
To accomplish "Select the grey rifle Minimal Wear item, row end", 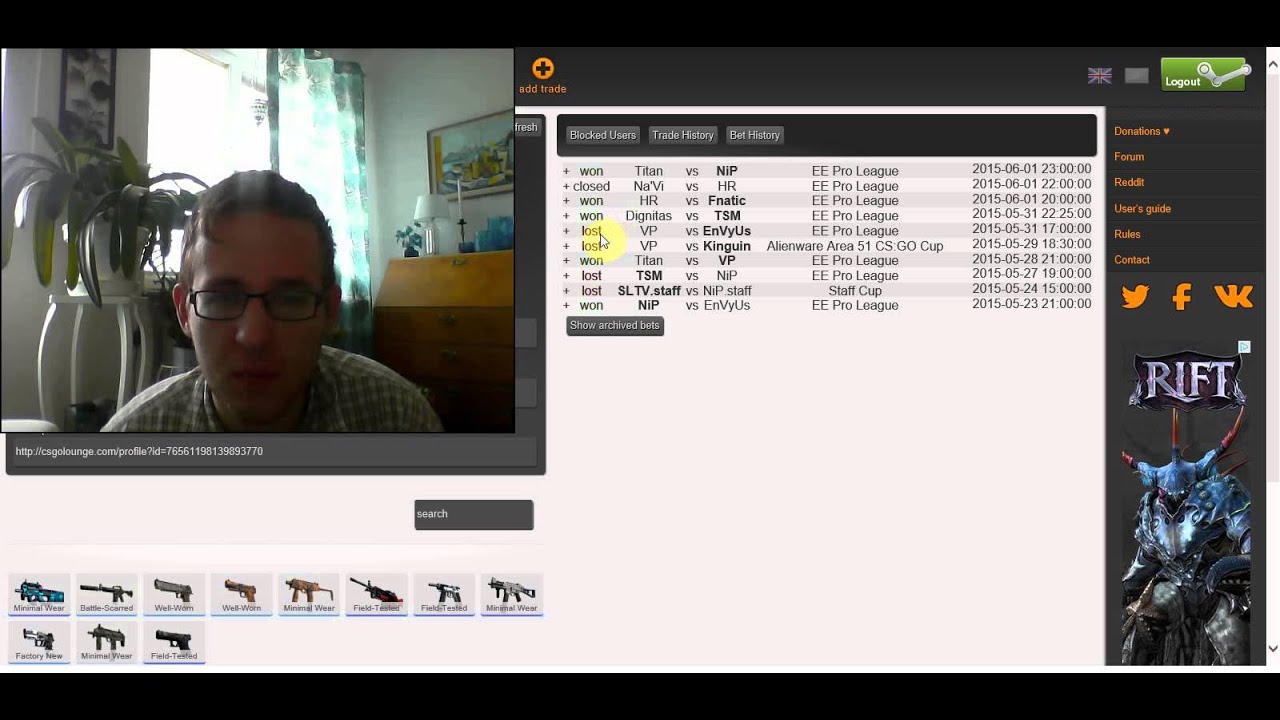I will pos(511,594).
